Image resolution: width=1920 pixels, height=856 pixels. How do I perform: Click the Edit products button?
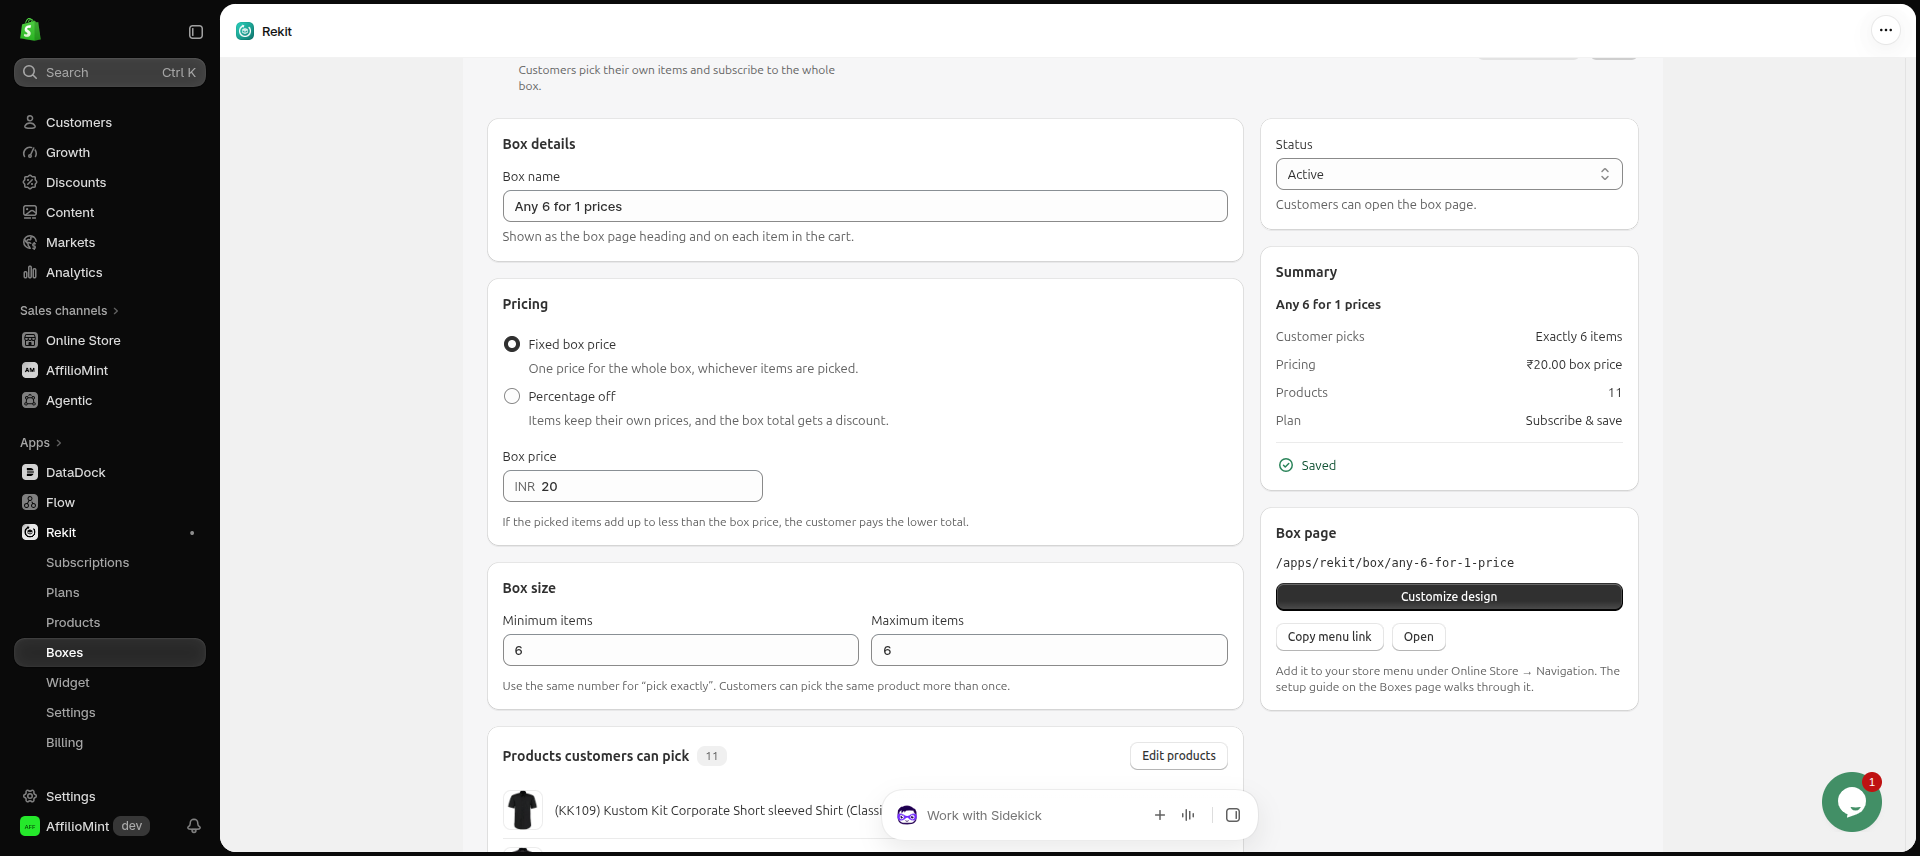point(1179,756)
